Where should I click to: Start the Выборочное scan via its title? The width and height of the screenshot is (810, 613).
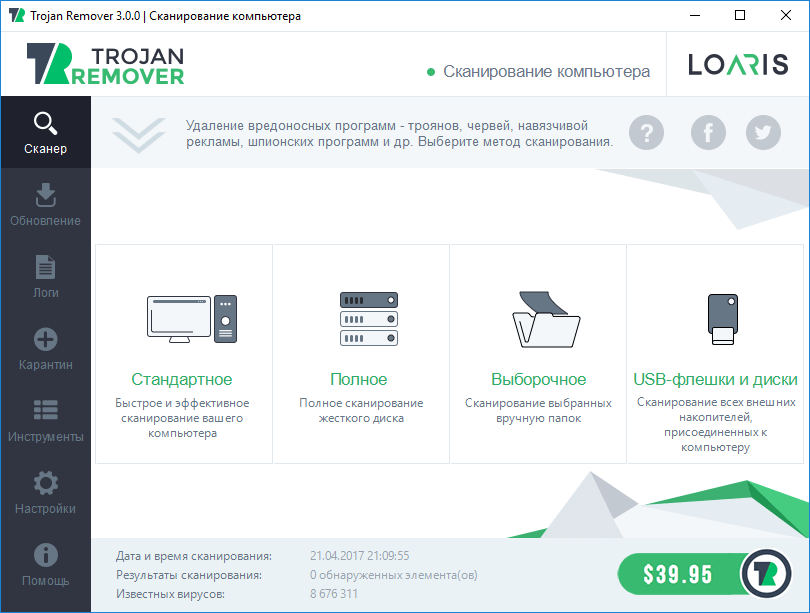[x=539, y=380]
